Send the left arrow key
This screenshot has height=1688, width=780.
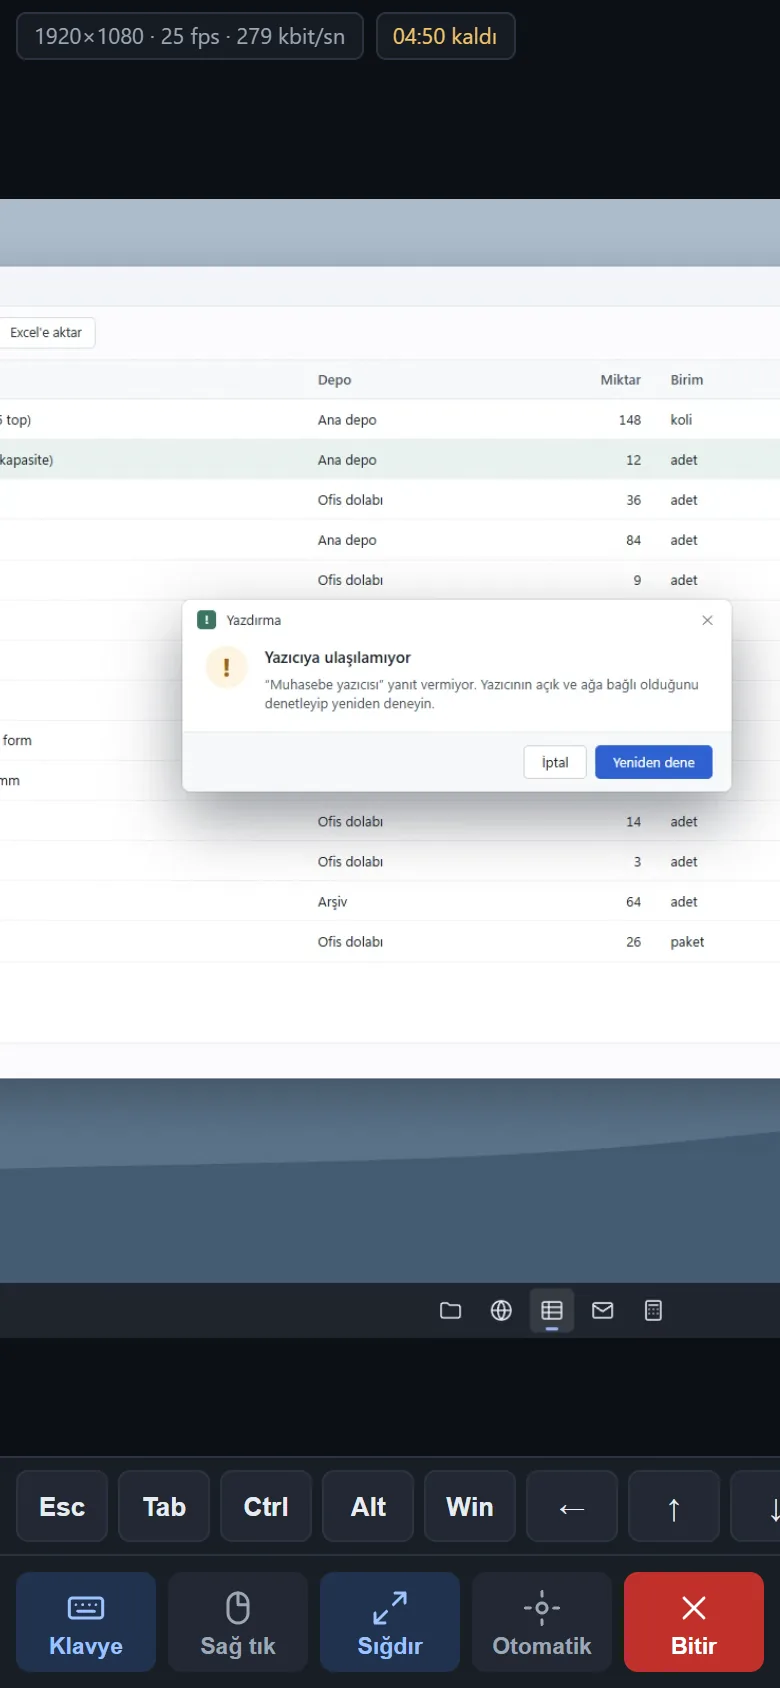click(x=572, y=1506)
